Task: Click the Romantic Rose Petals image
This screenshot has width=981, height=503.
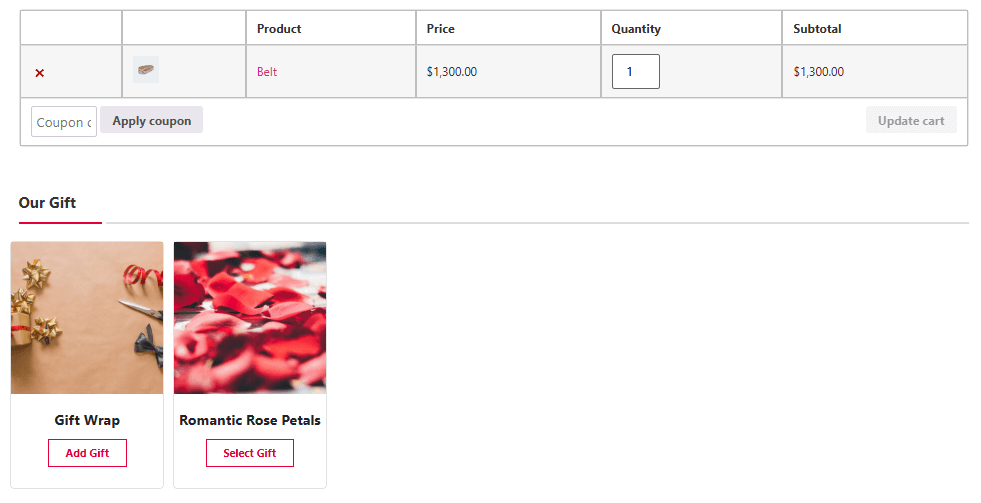Action: tap(250, 318)
